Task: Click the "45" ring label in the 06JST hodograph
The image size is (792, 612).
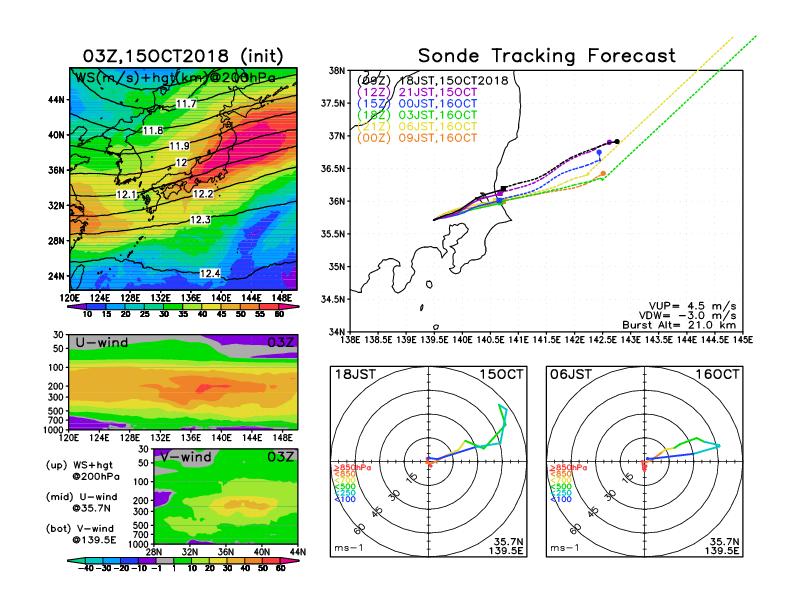Action: click(593, 512)
